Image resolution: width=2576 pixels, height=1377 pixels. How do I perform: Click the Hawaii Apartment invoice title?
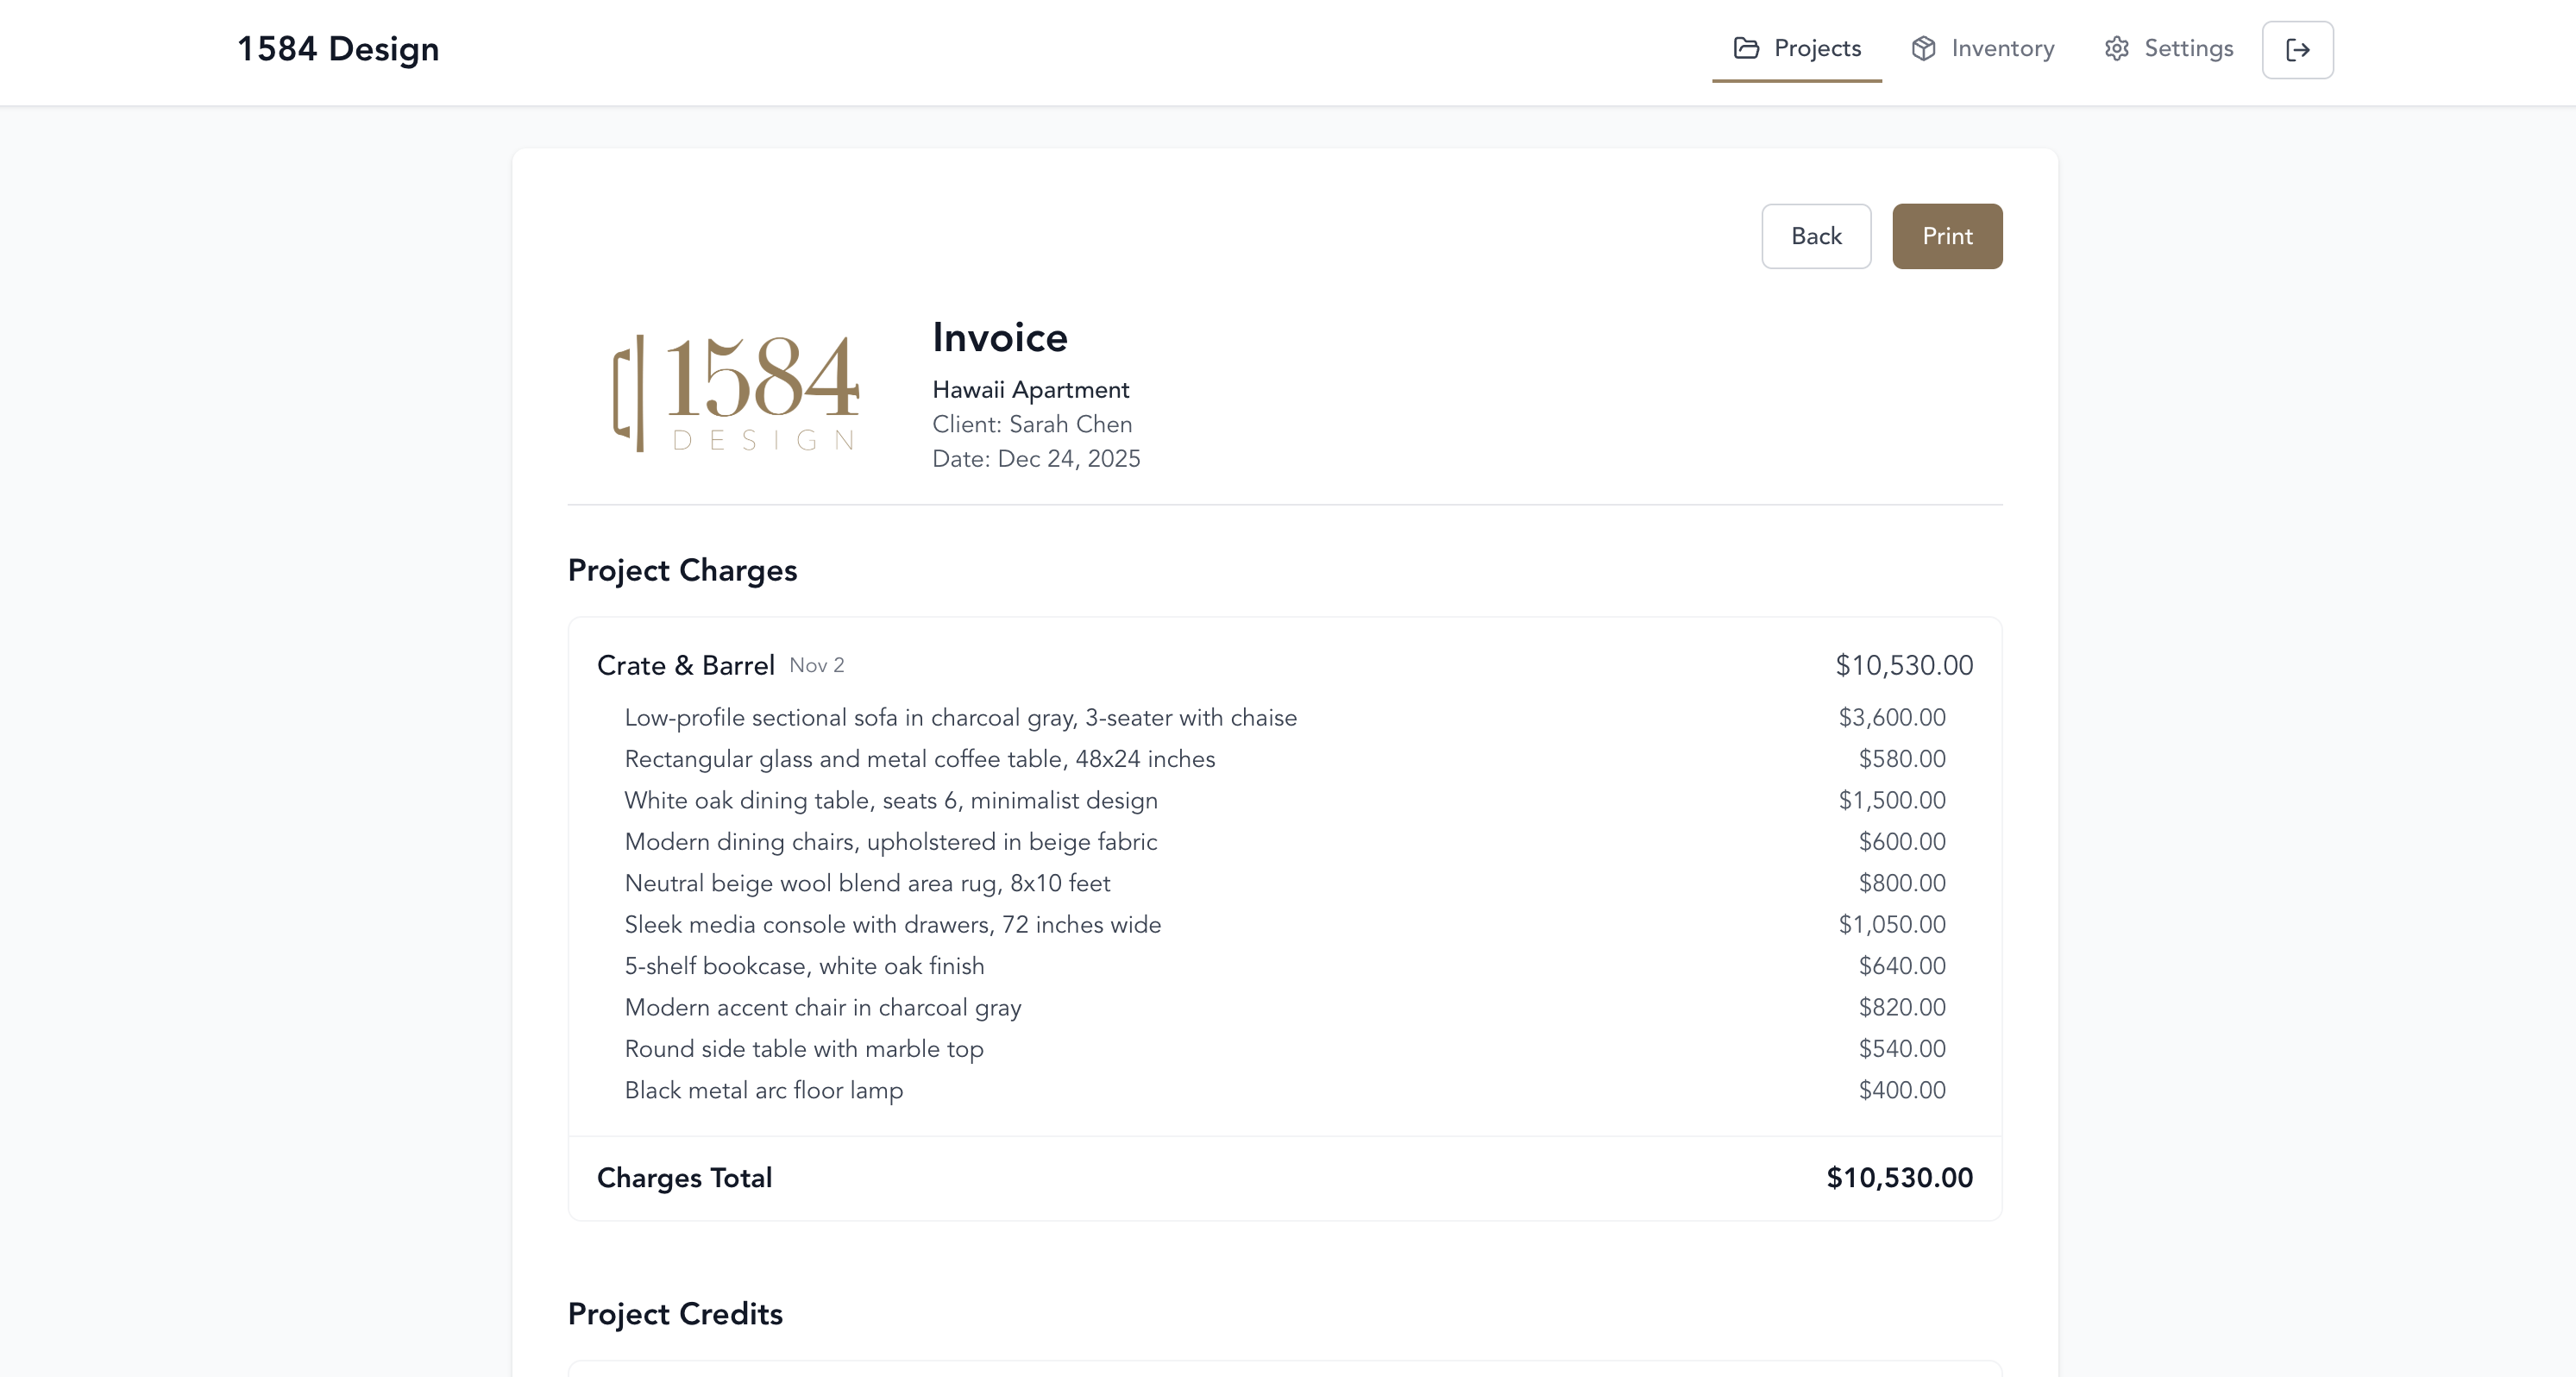coord(1030,389)
